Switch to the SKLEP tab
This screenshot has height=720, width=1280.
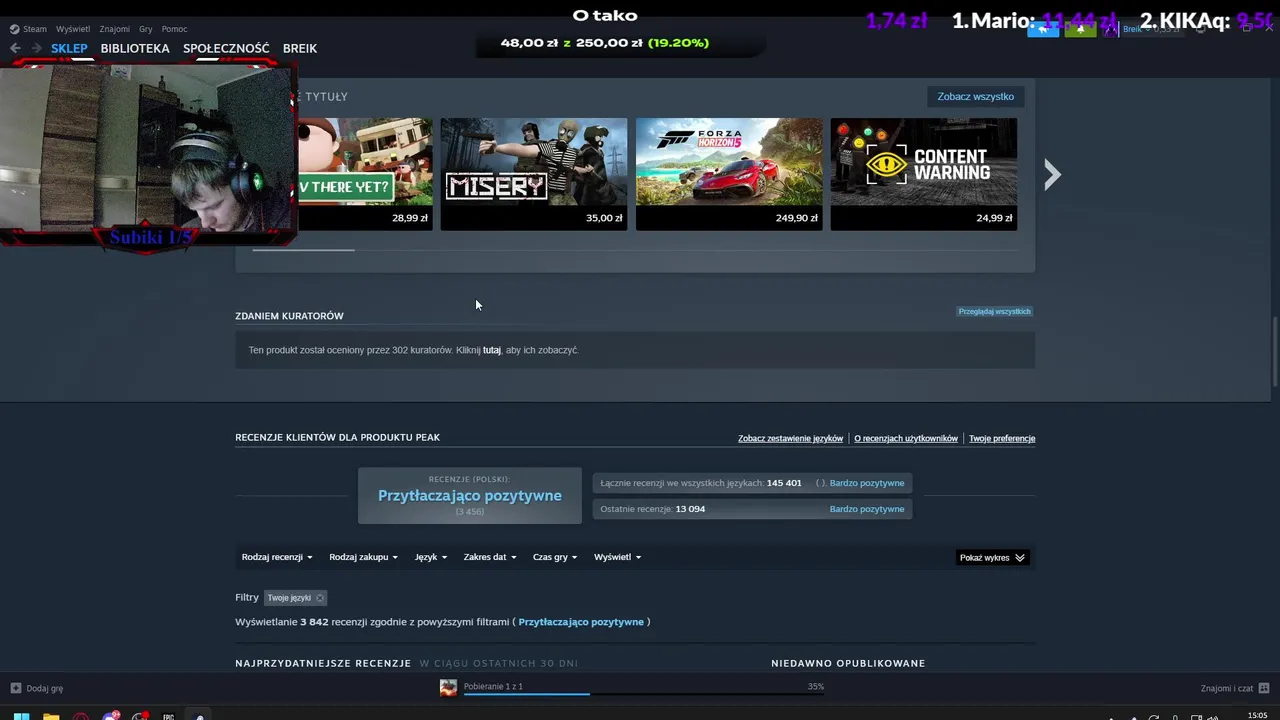click(x=69, y=48)
